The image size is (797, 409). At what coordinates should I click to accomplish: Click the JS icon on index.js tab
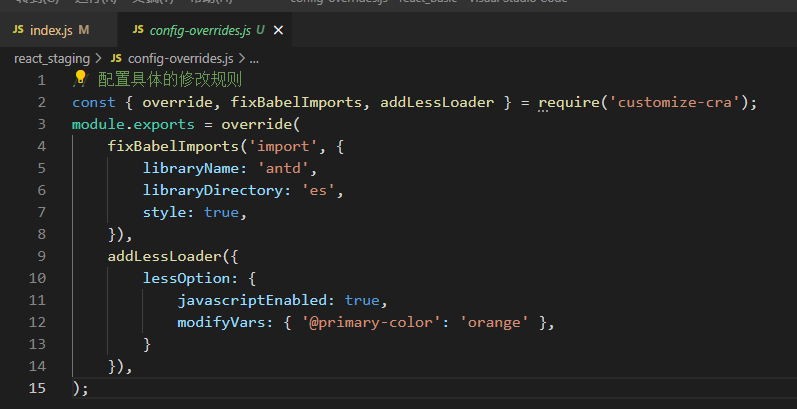click(x=18, y=30)
